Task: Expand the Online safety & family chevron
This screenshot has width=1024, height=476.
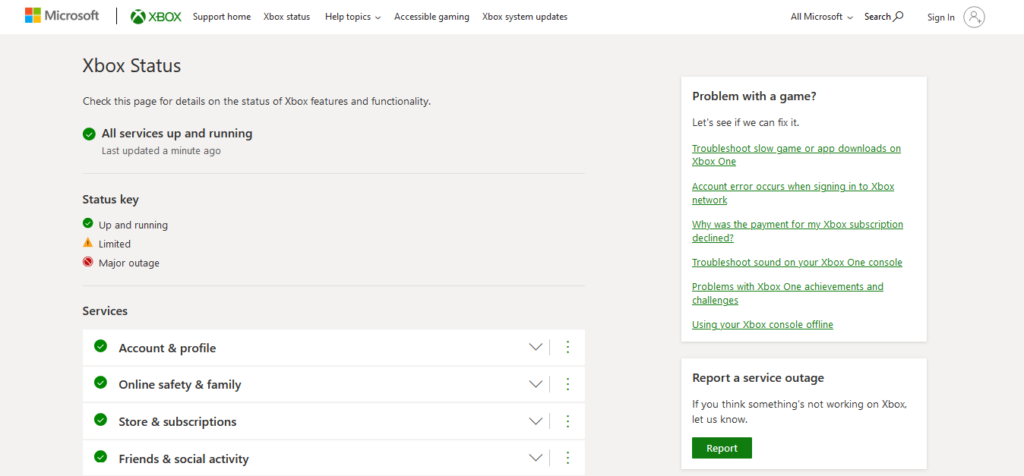Action: click(x=536, y=384)
